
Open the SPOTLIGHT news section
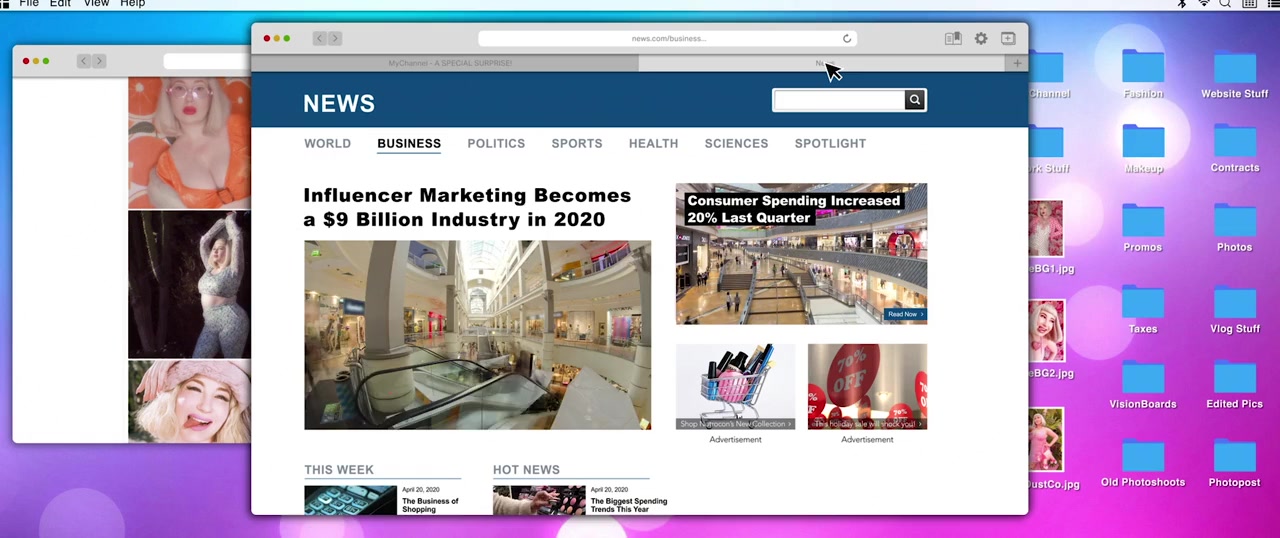[830, 143]
